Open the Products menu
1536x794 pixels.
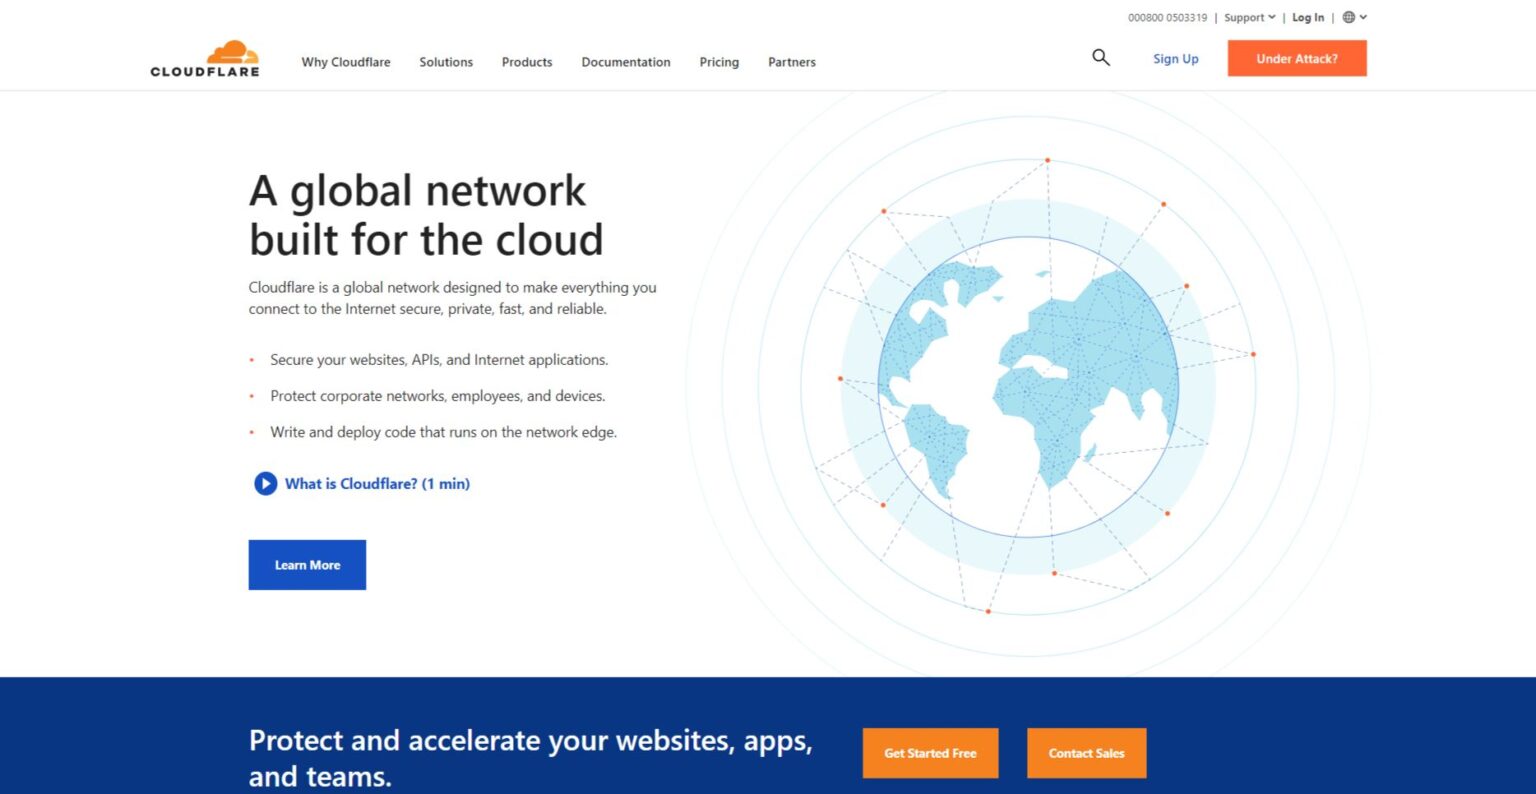pyautogui.click(x=527, y=62)
